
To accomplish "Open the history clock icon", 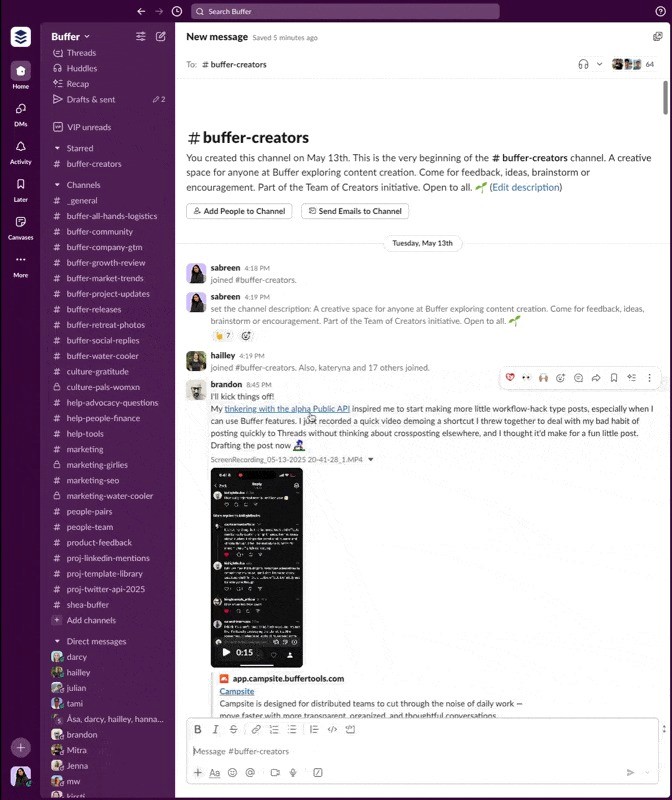I will 177,11.
